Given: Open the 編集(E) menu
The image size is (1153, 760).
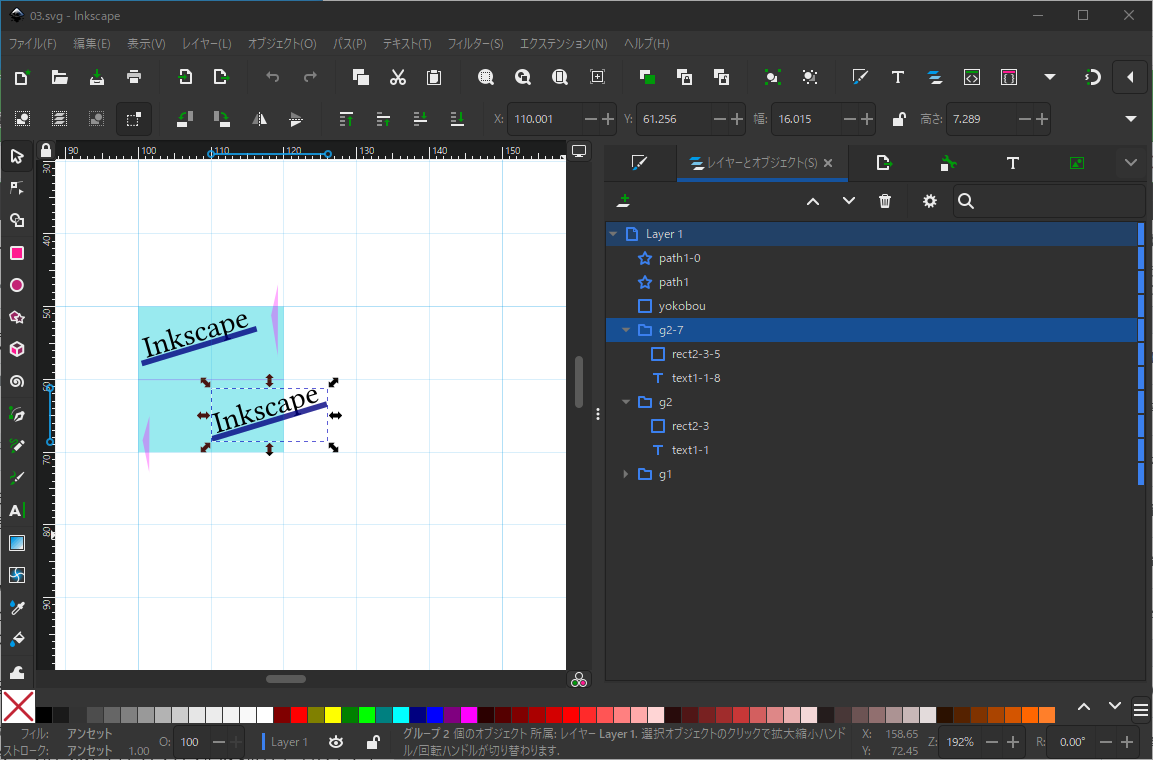Looking at the screenshot, I should point(92,44).
